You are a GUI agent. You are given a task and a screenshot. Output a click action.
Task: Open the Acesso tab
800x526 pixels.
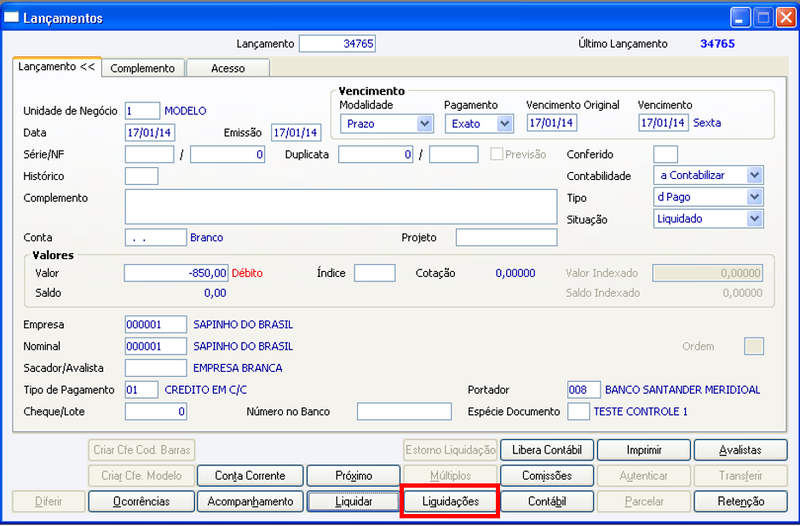(x=228, y=68)
